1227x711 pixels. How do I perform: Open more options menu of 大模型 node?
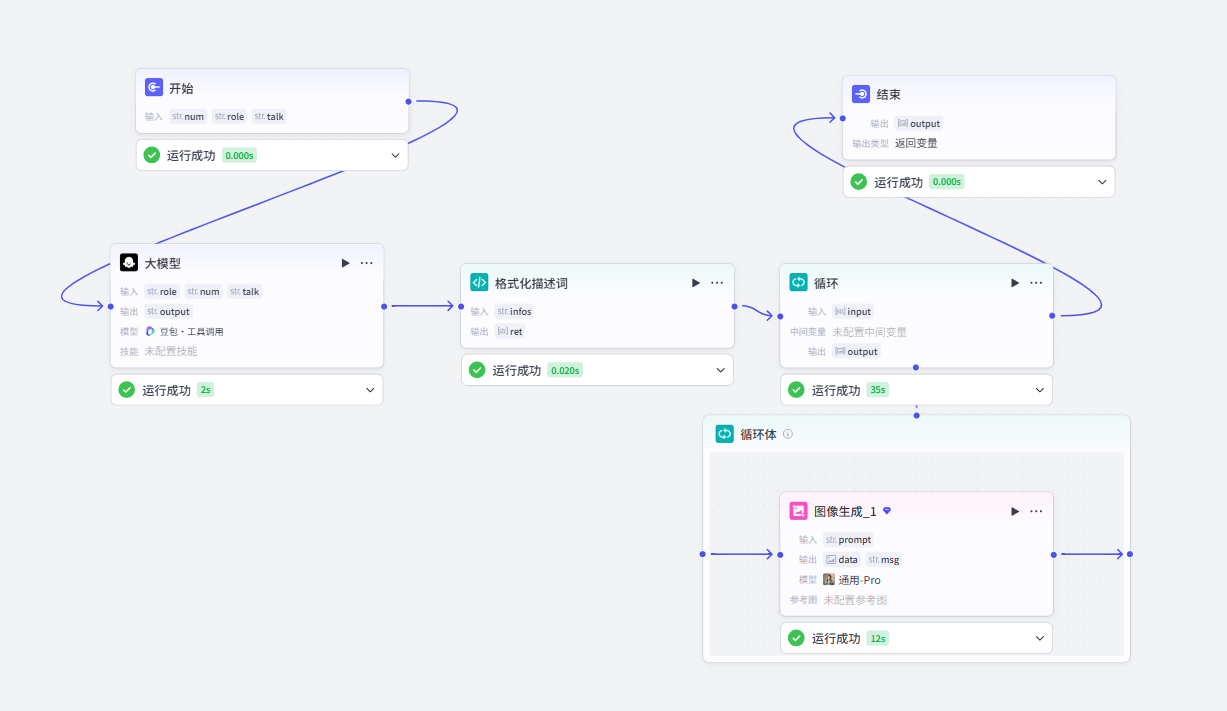click(x=367, y=263)
